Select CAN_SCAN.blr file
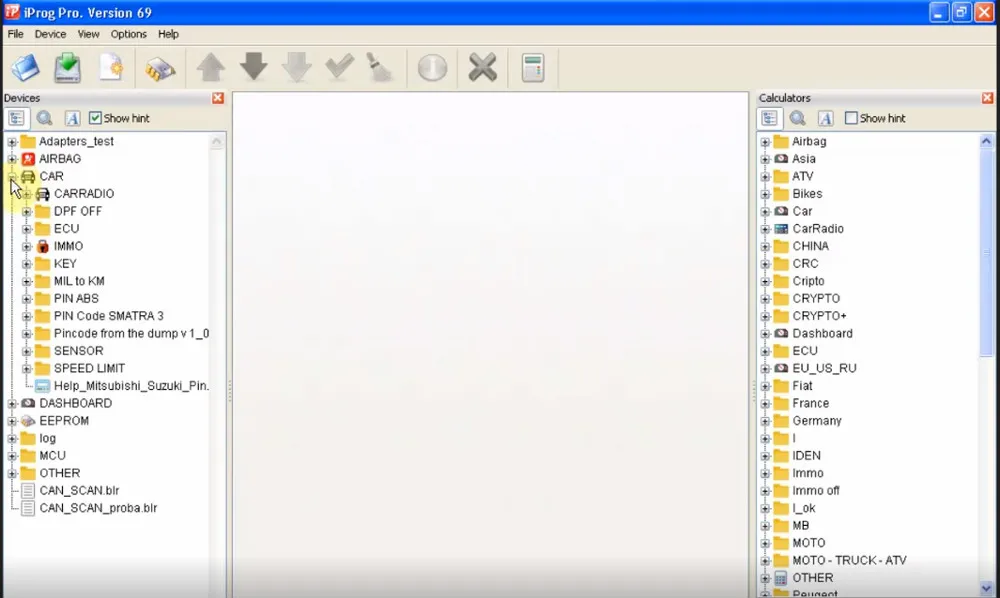This screenshot has width=1000, height=598. coord(79,490)
